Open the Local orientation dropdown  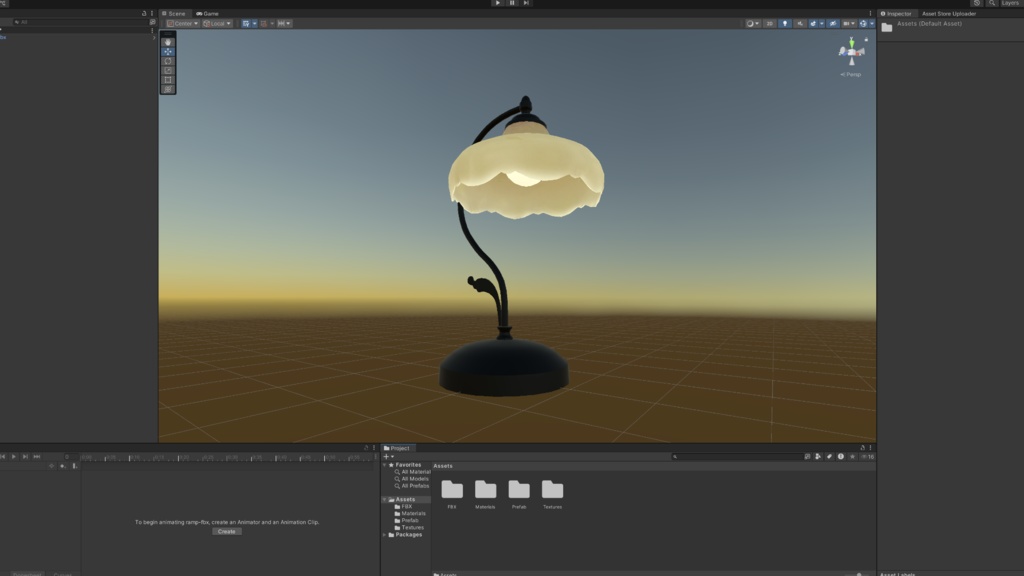pyautogui.click(x=216, y=23)
